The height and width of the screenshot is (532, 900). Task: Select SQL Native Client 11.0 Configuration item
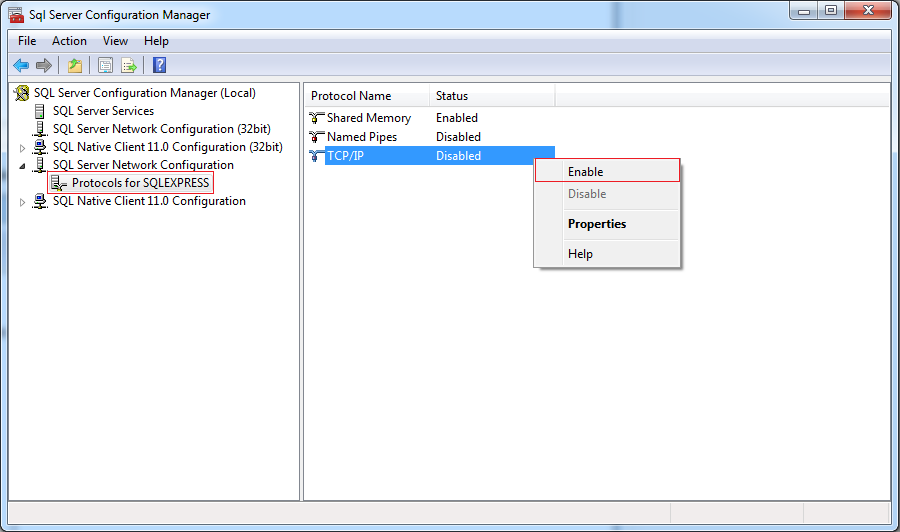(x=149, y=201)
